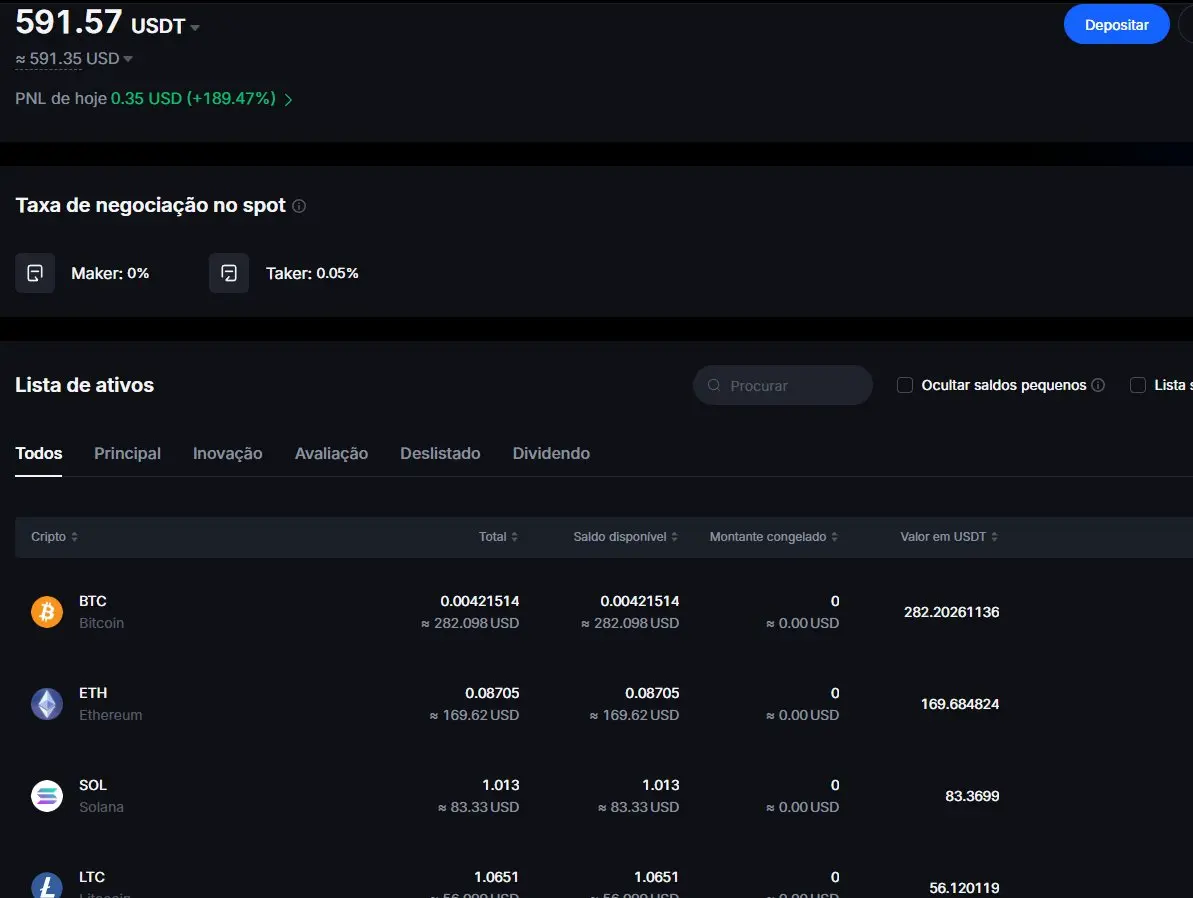Sort by Valor em USDT column arrows
Viewport: 1193px width, 898px height.
coord(994,537)
